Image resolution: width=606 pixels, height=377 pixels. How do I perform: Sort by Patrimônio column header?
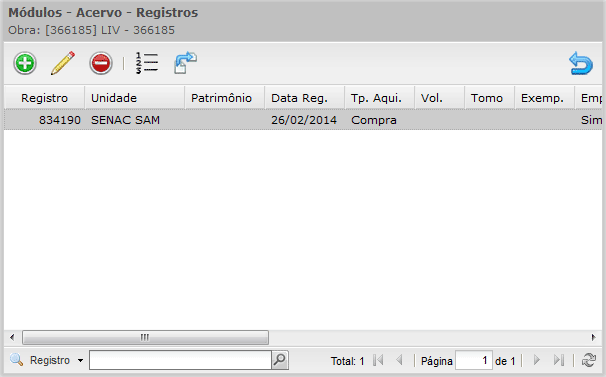[225, 98]
